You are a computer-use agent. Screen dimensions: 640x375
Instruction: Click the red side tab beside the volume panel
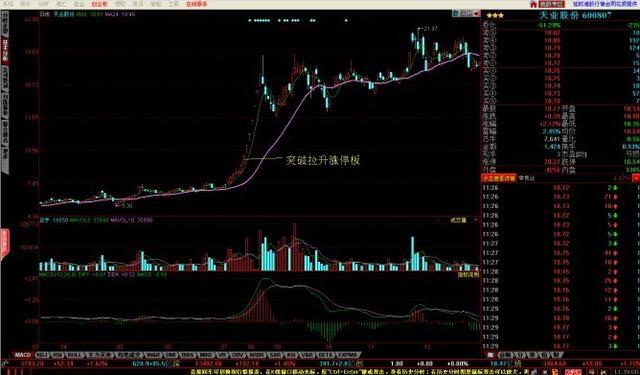point(4,244)
